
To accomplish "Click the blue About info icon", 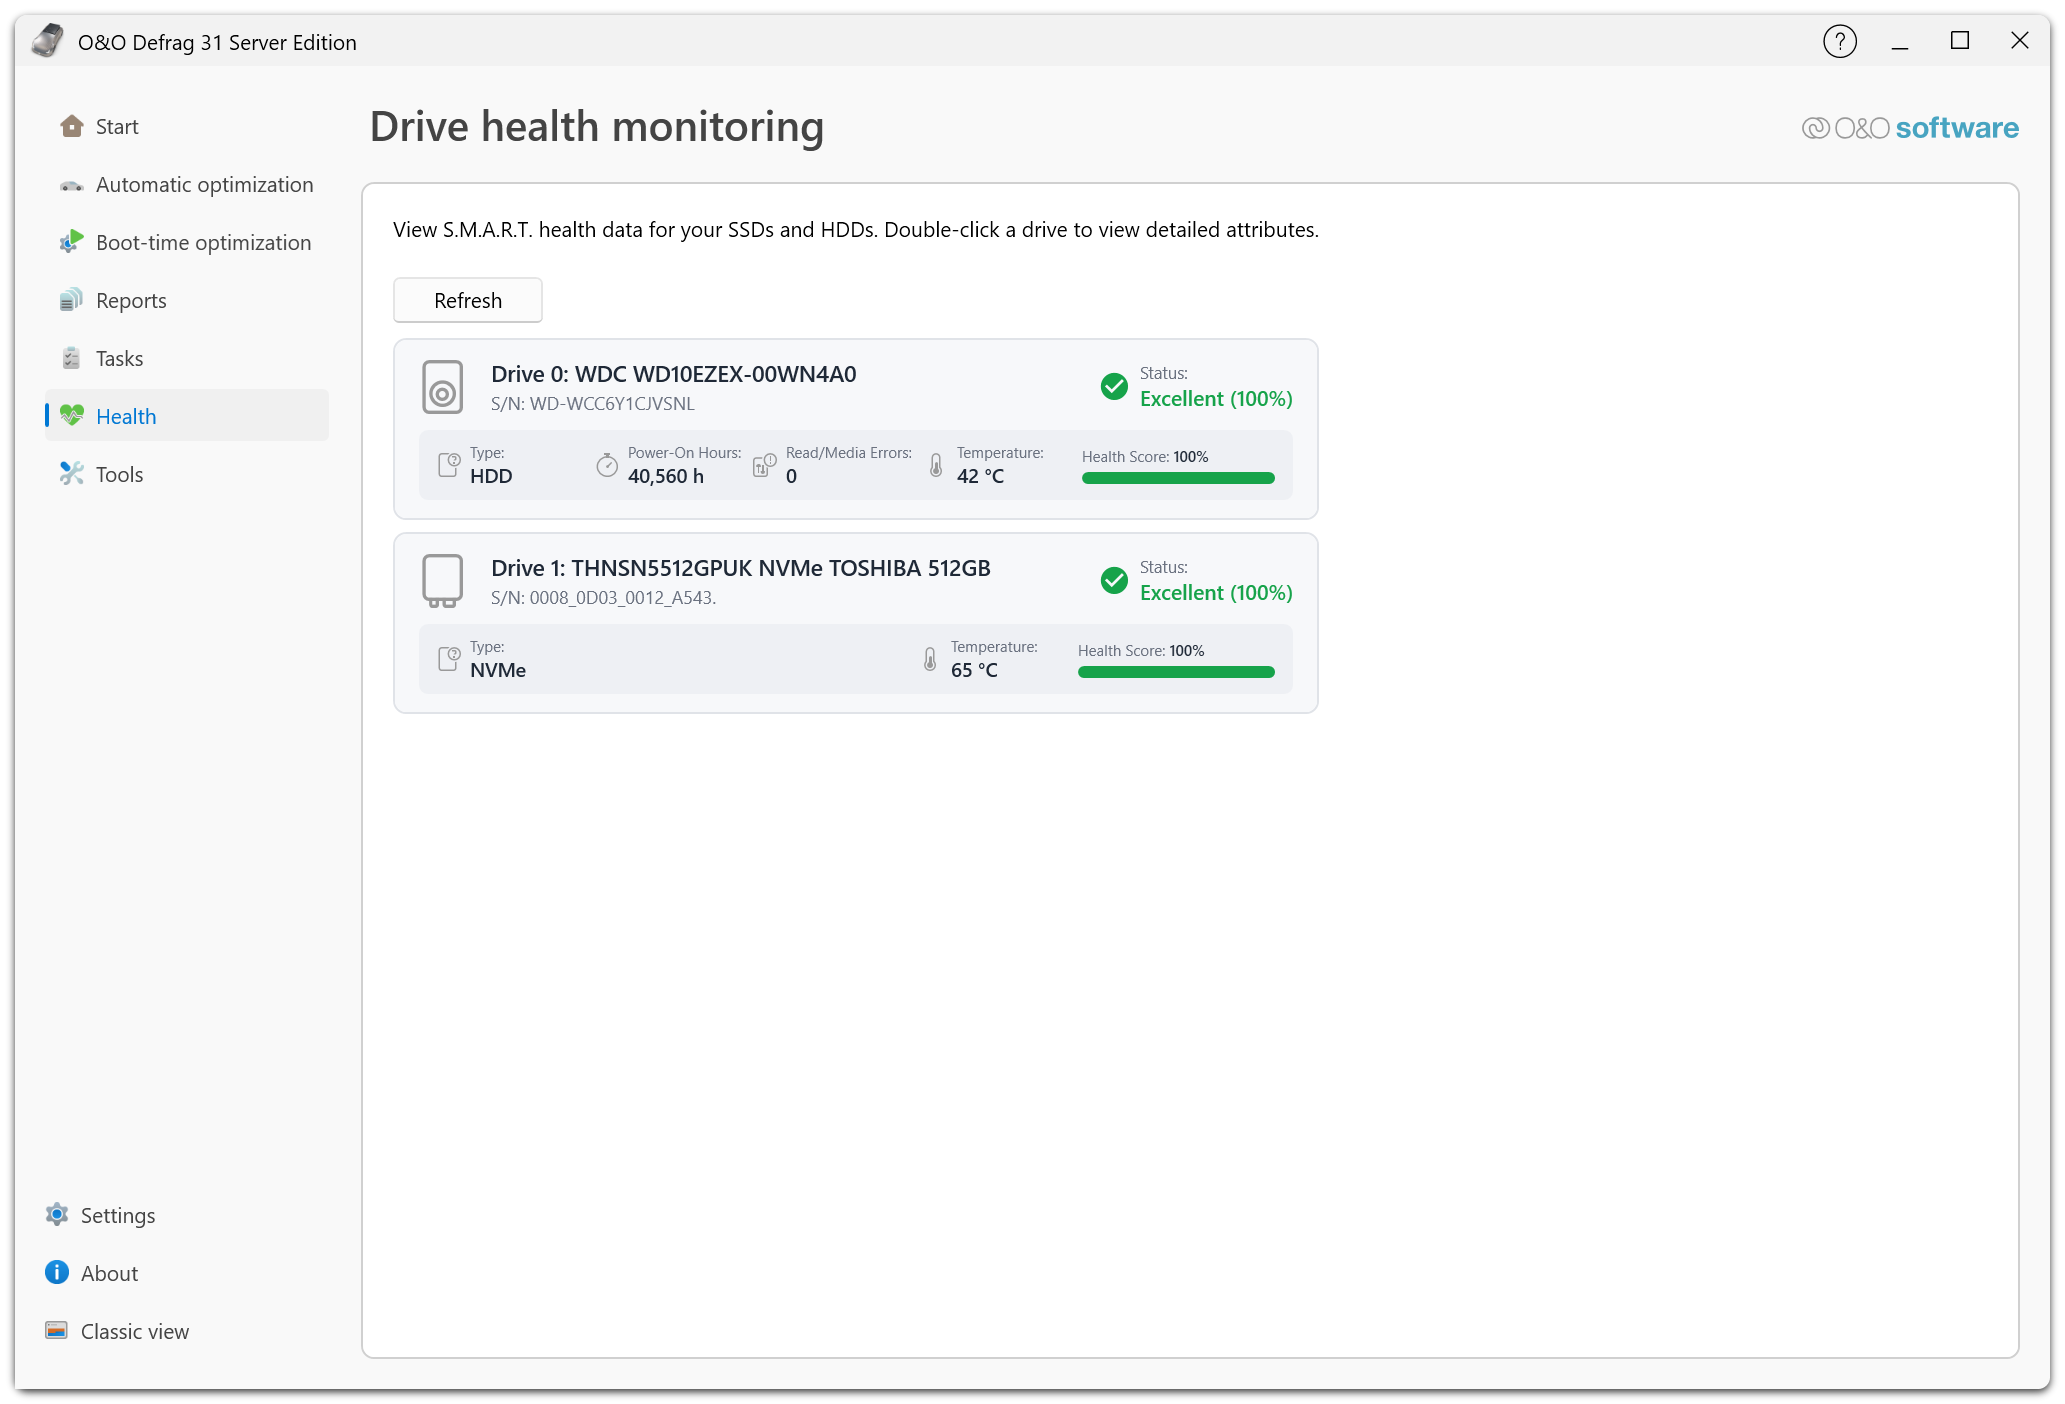I will (x=57, y=1272).
